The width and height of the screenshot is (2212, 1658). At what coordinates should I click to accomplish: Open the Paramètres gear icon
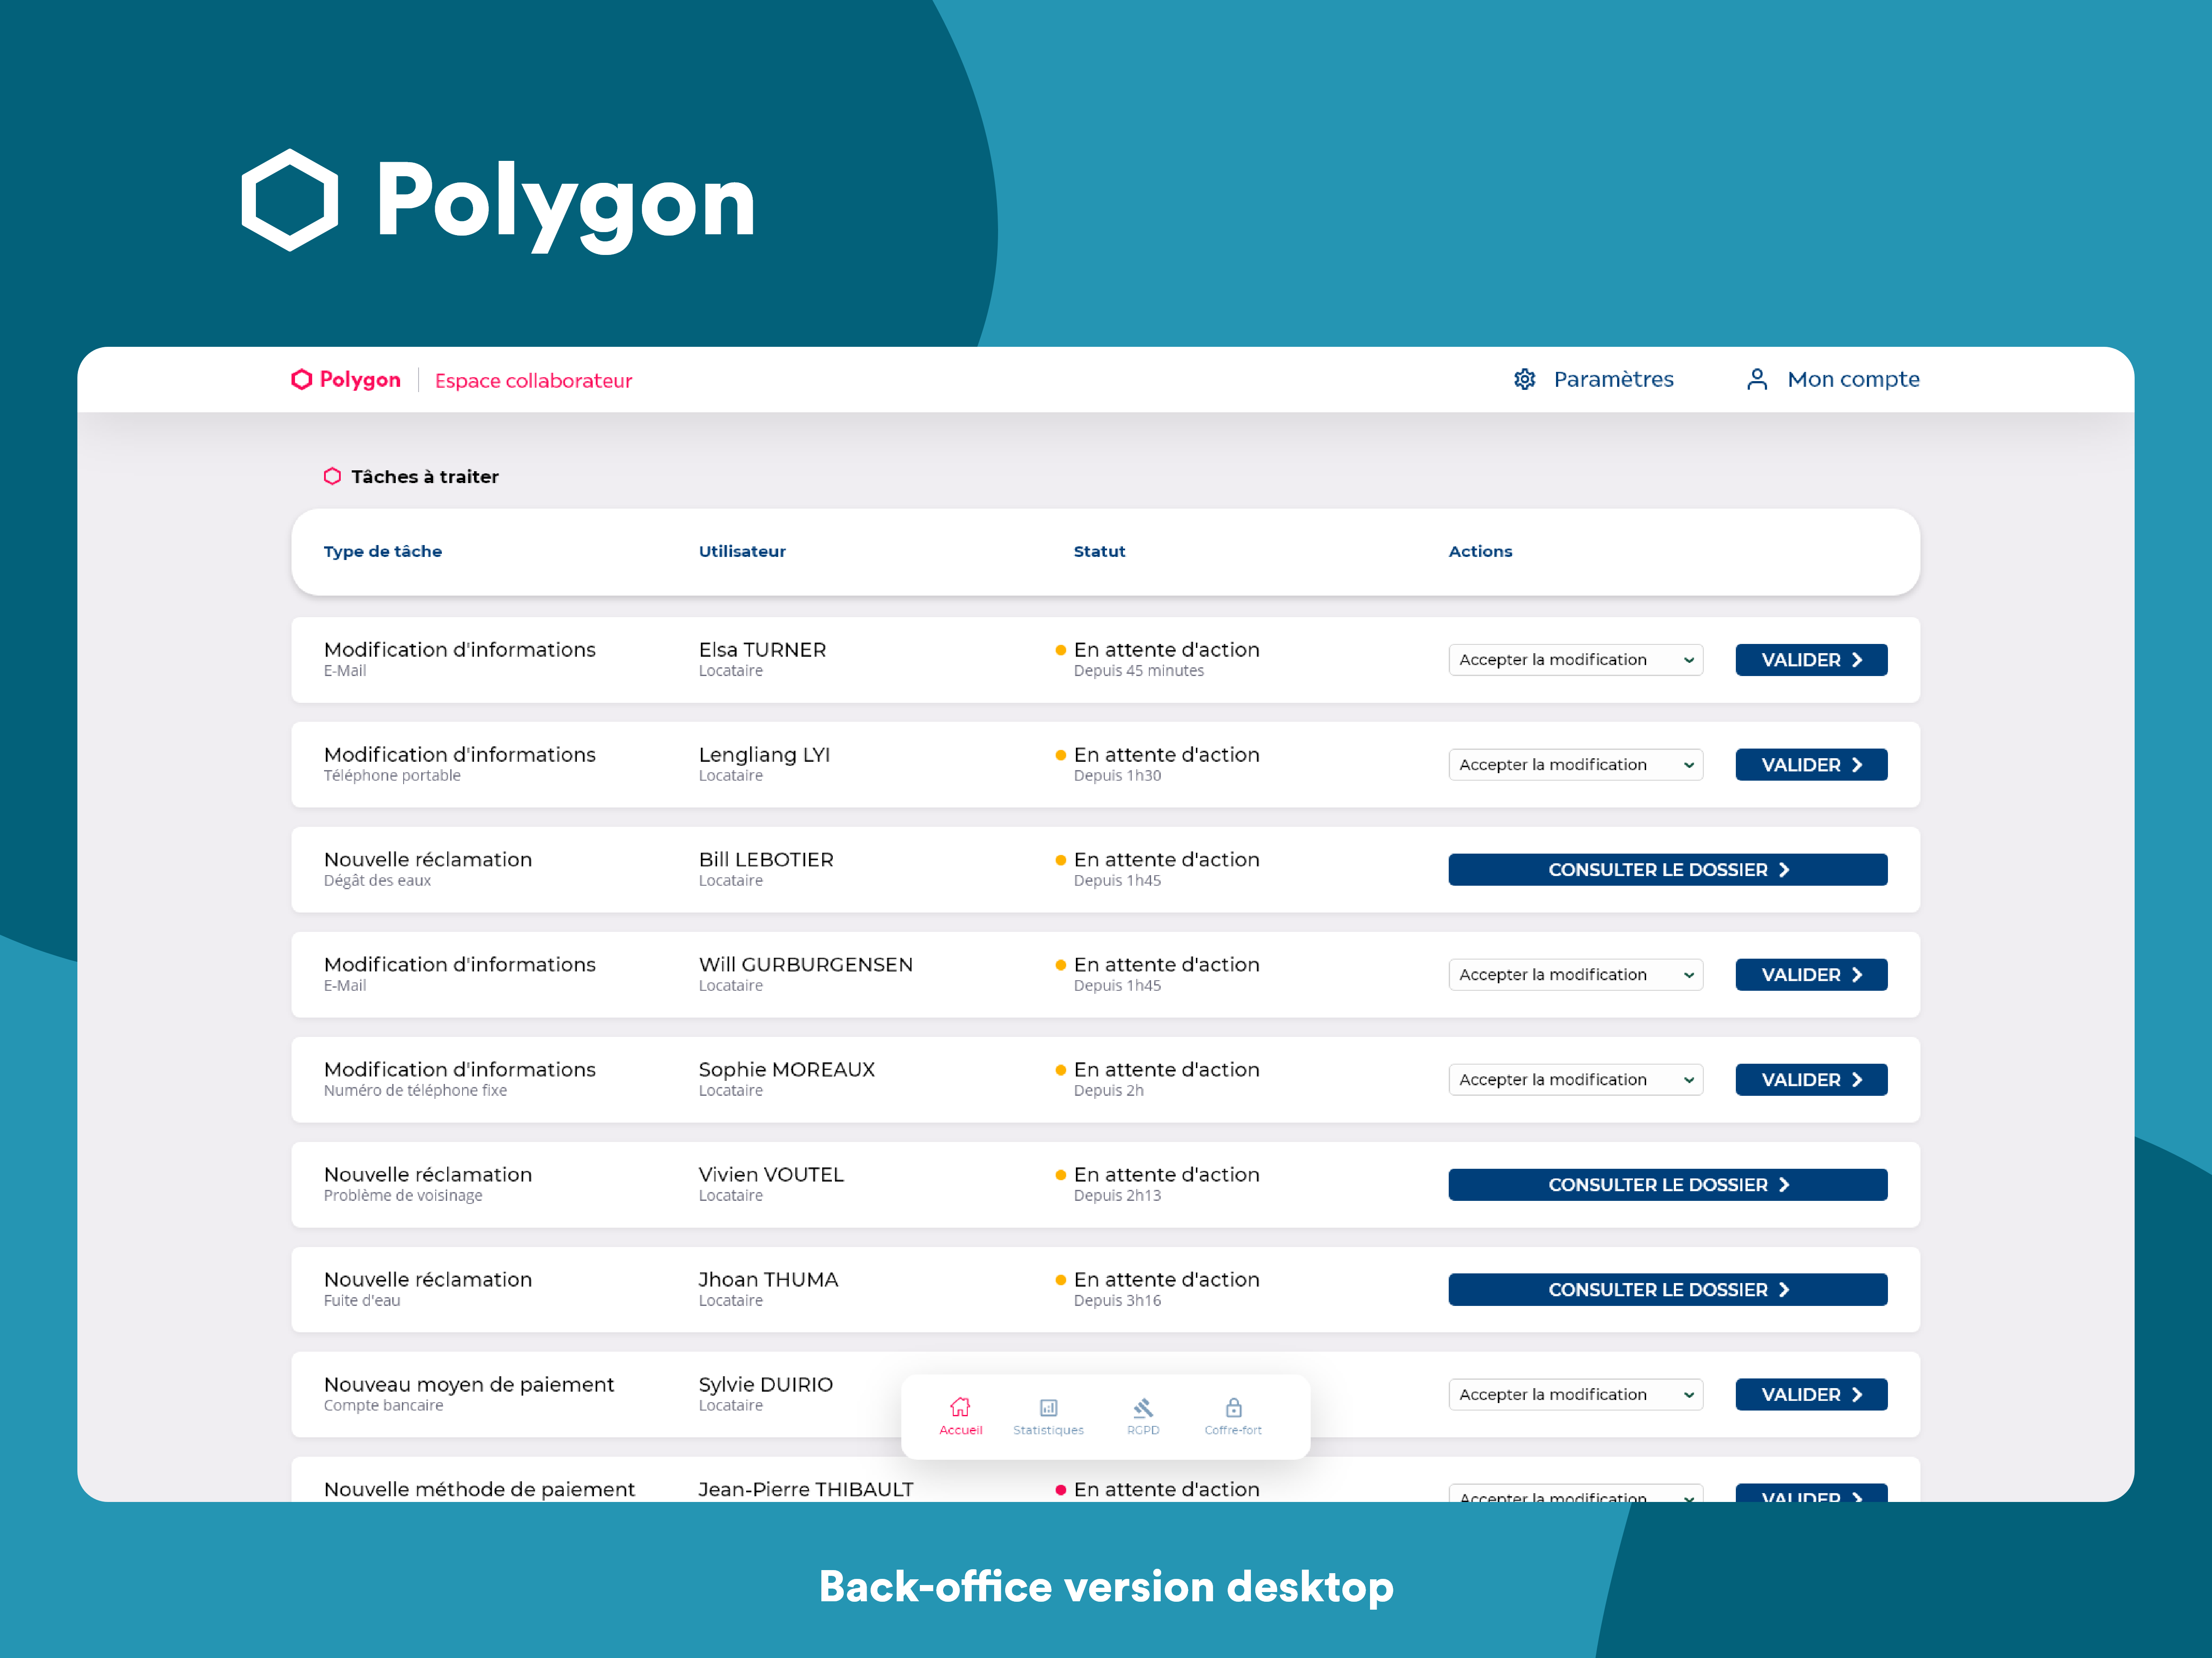(x=1524, y=379)
